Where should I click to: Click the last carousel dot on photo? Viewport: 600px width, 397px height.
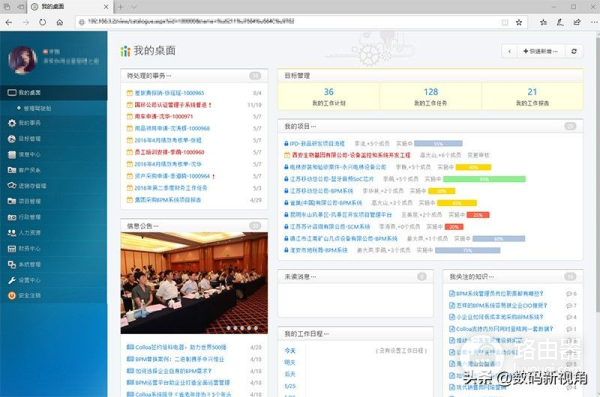(256, 328)
